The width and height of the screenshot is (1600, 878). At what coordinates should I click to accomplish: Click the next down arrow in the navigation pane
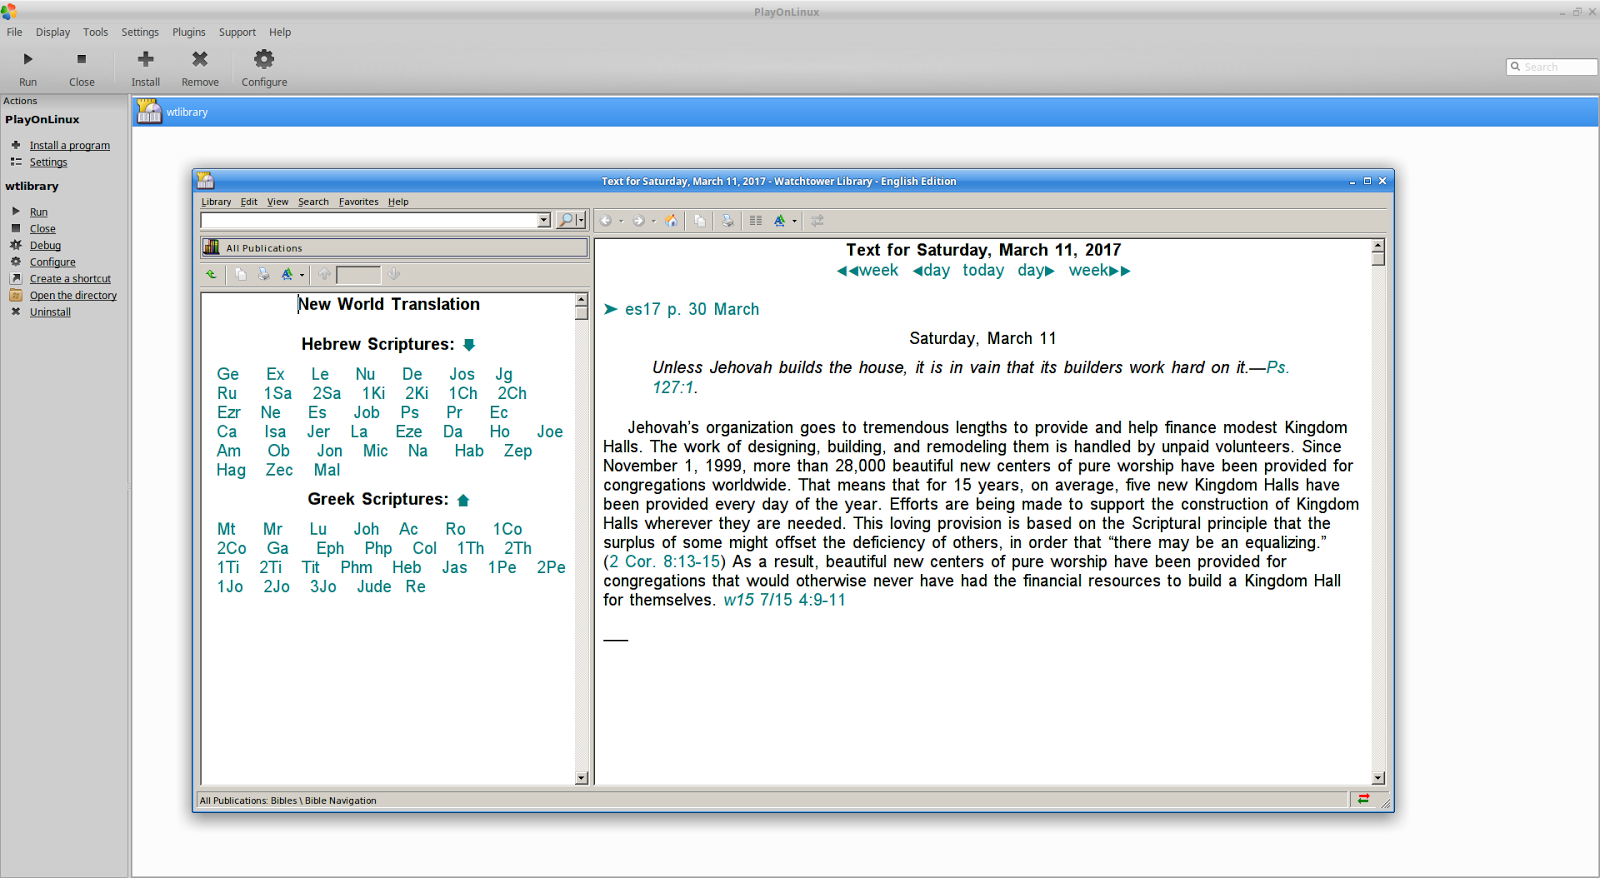click(394, 274)
